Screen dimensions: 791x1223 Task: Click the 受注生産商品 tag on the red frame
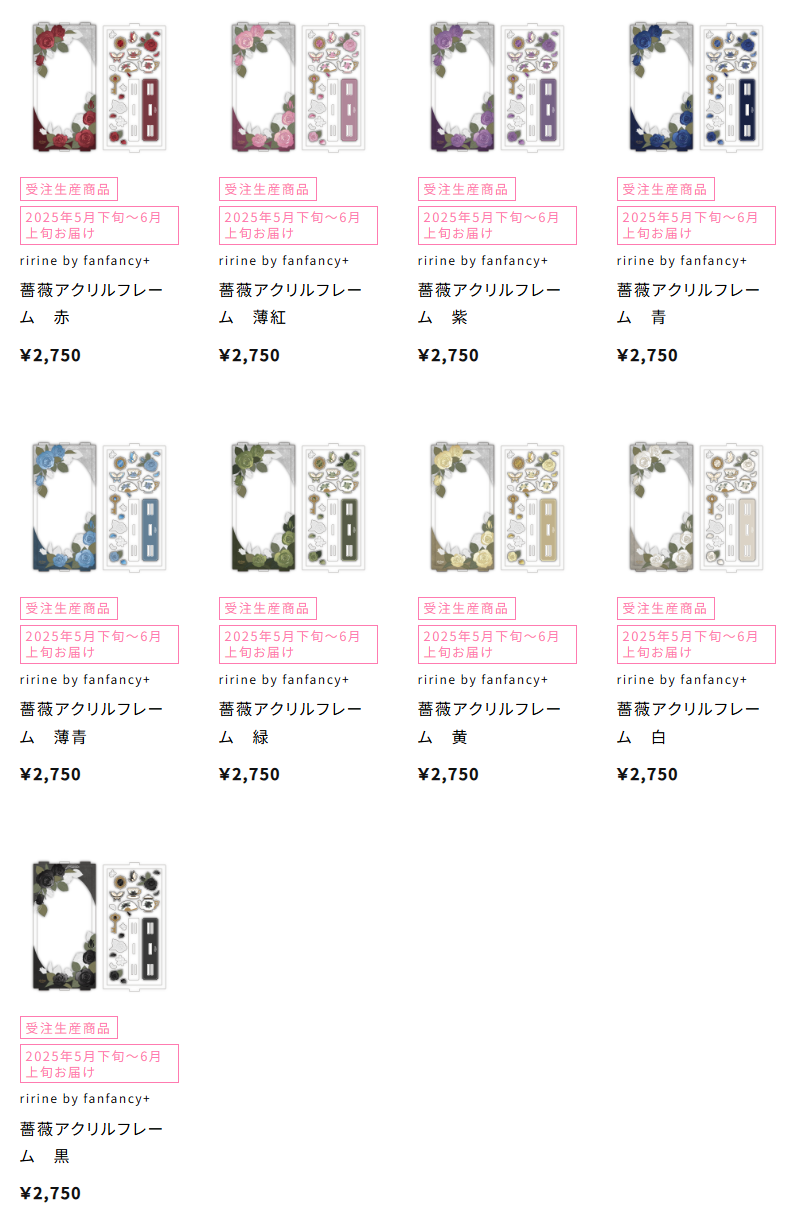[69, 189]
